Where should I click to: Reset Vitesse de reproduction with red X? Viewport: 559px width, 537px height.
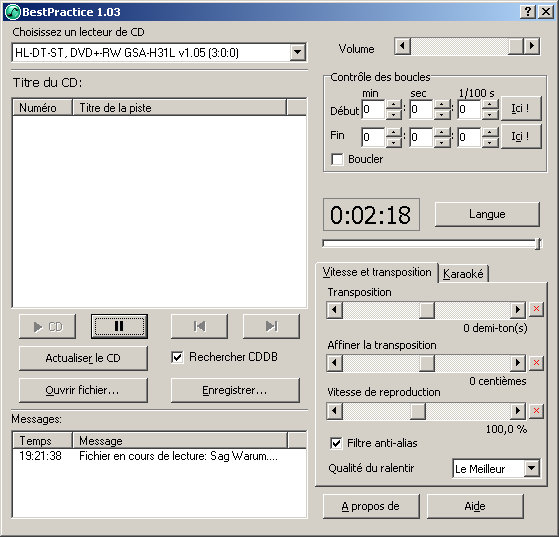point(536,411)
